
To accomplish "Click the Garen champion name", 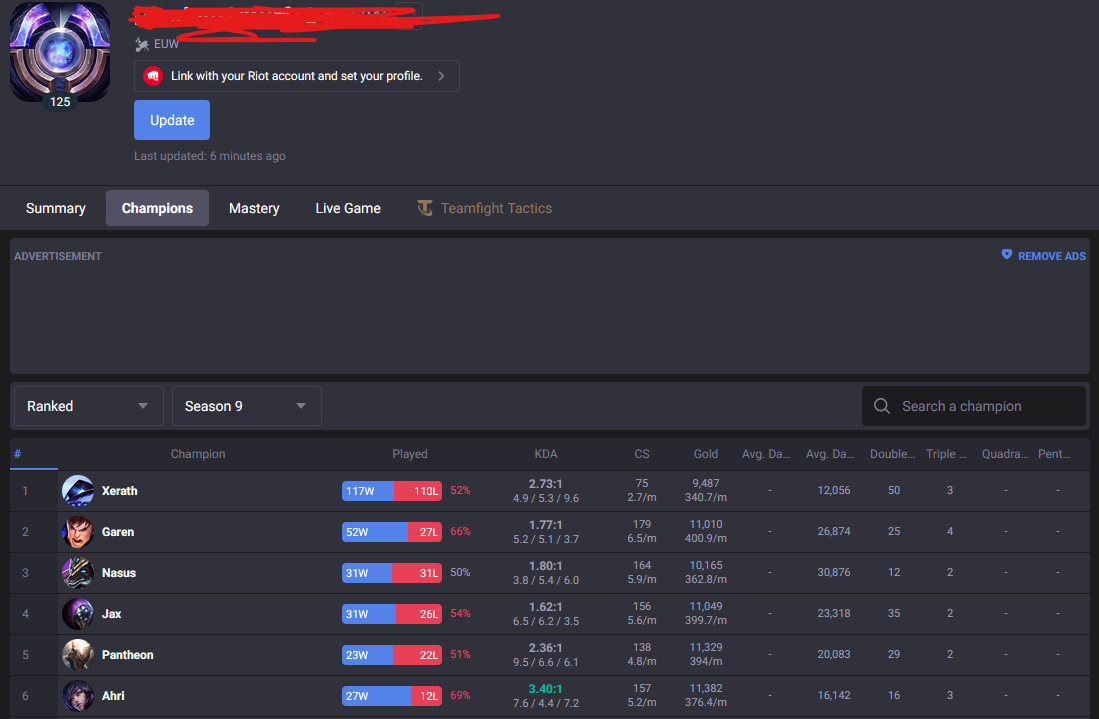I will coord(118,532).
